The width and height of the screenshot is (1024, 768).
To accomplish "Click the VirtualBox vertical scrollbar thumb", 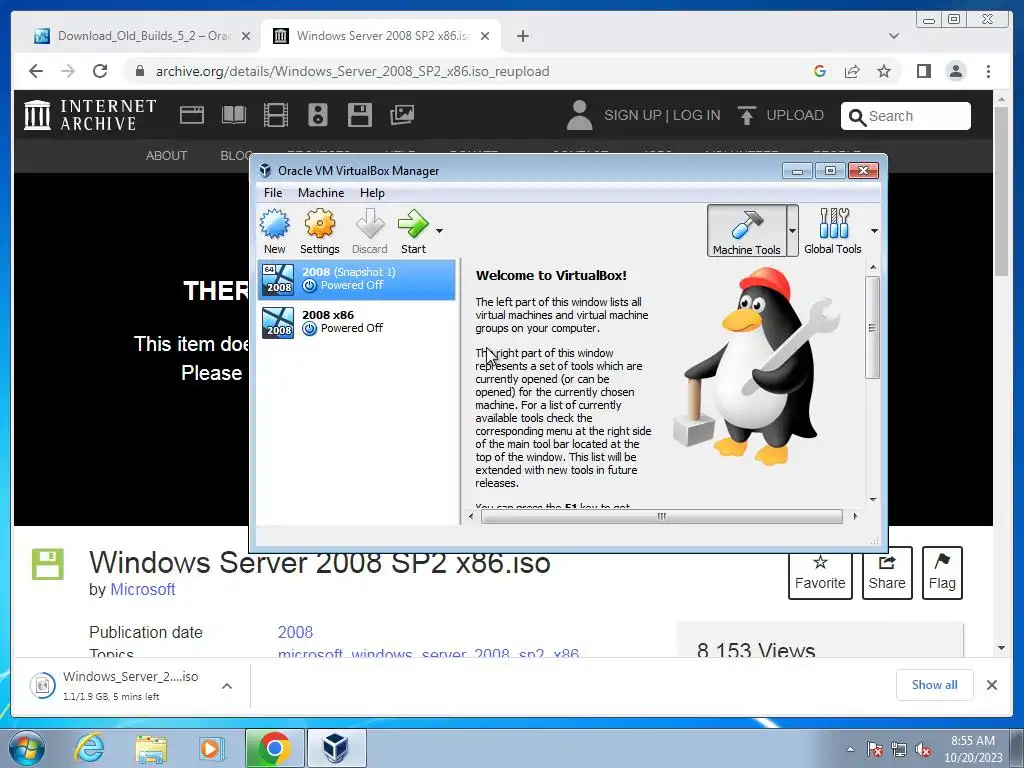I will point(872,327).
